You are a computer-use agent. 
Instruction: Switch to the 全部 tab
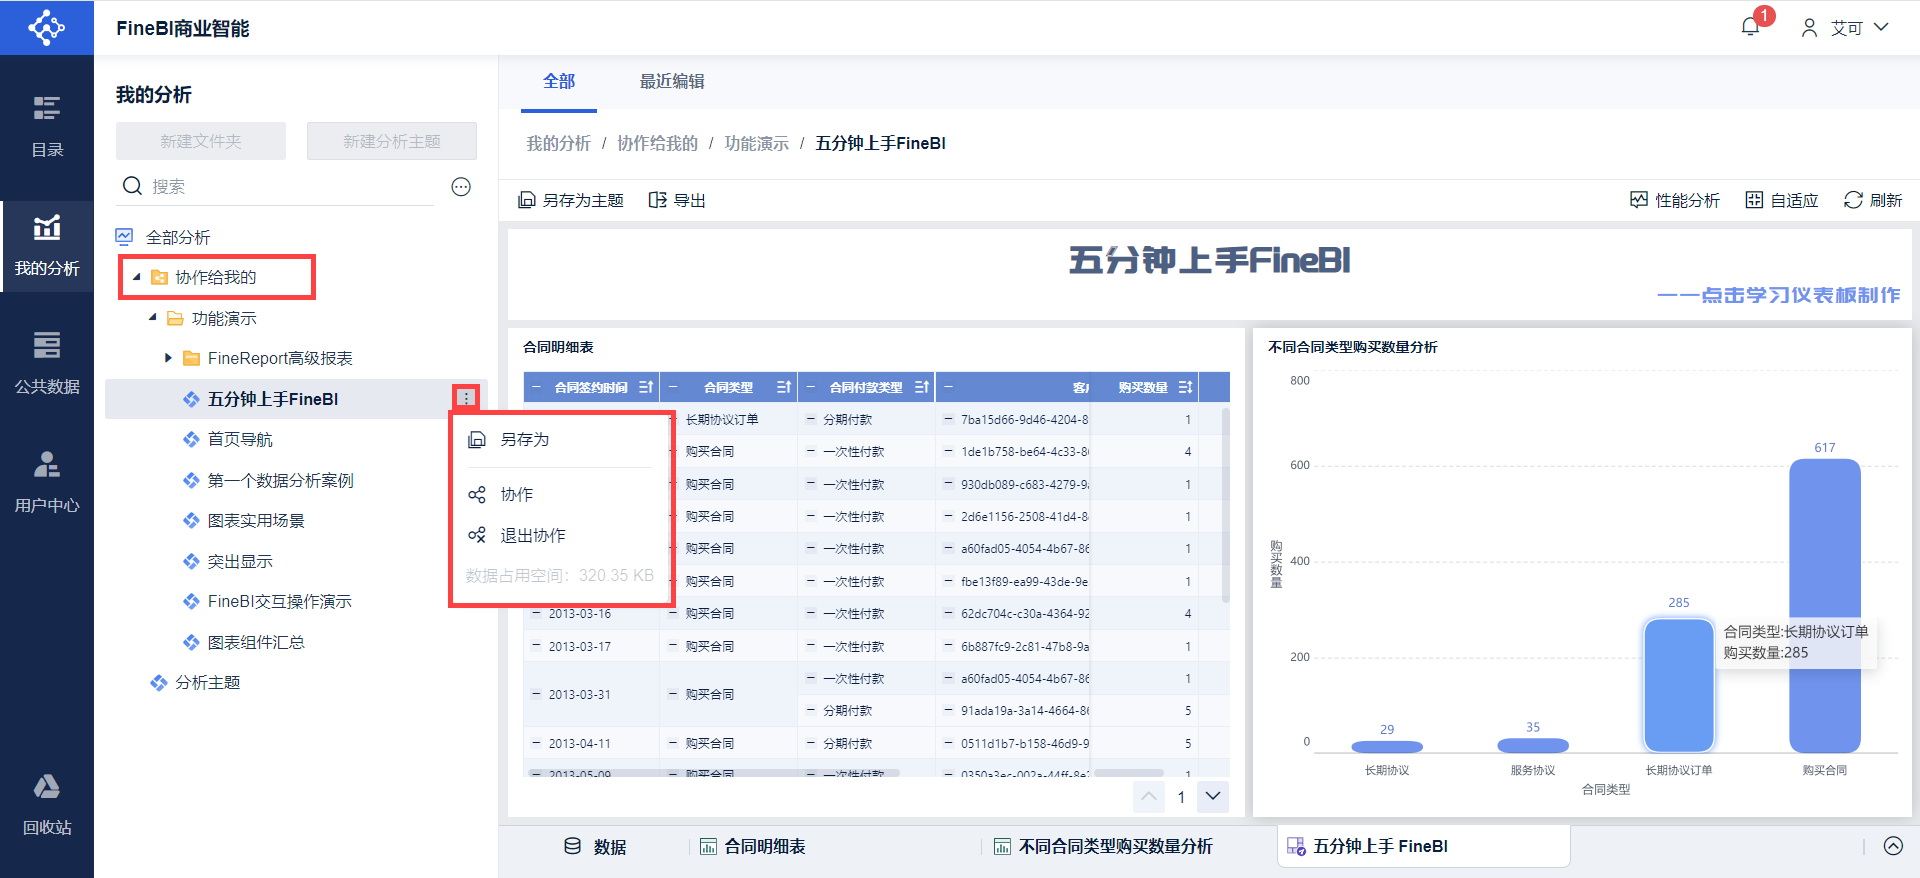pyautogui.click(x=559, y=82)
